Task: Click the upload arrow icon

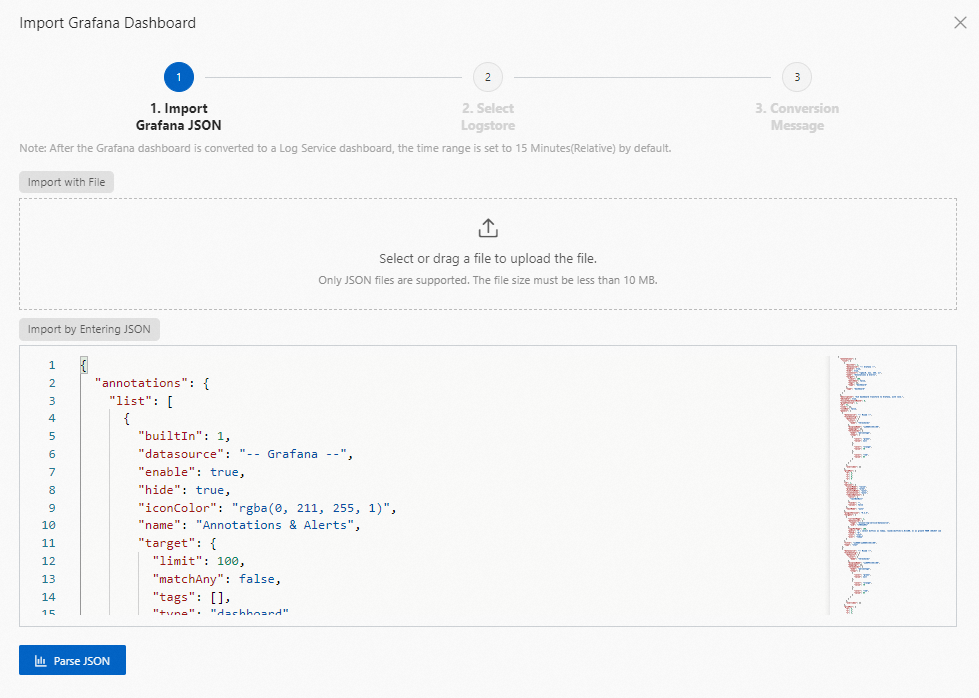Action: 488,228
